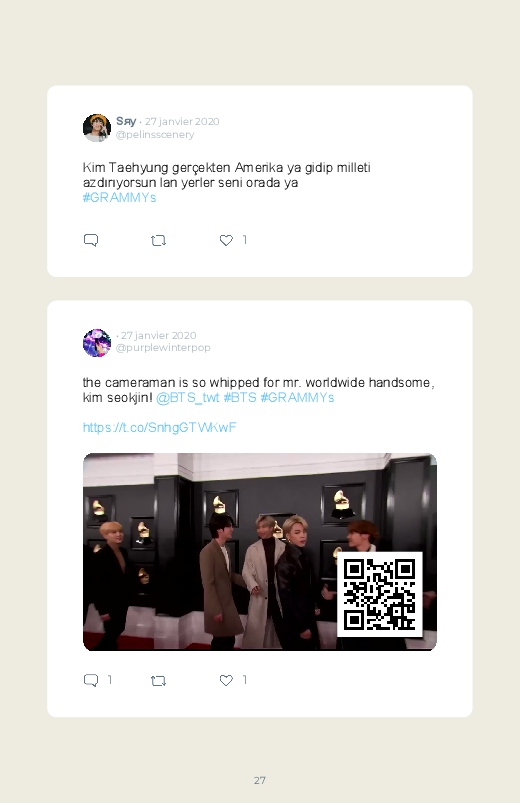Like the purplewinterpop tweet
Viewport: 520px width, 803px height.
[226, 680]
